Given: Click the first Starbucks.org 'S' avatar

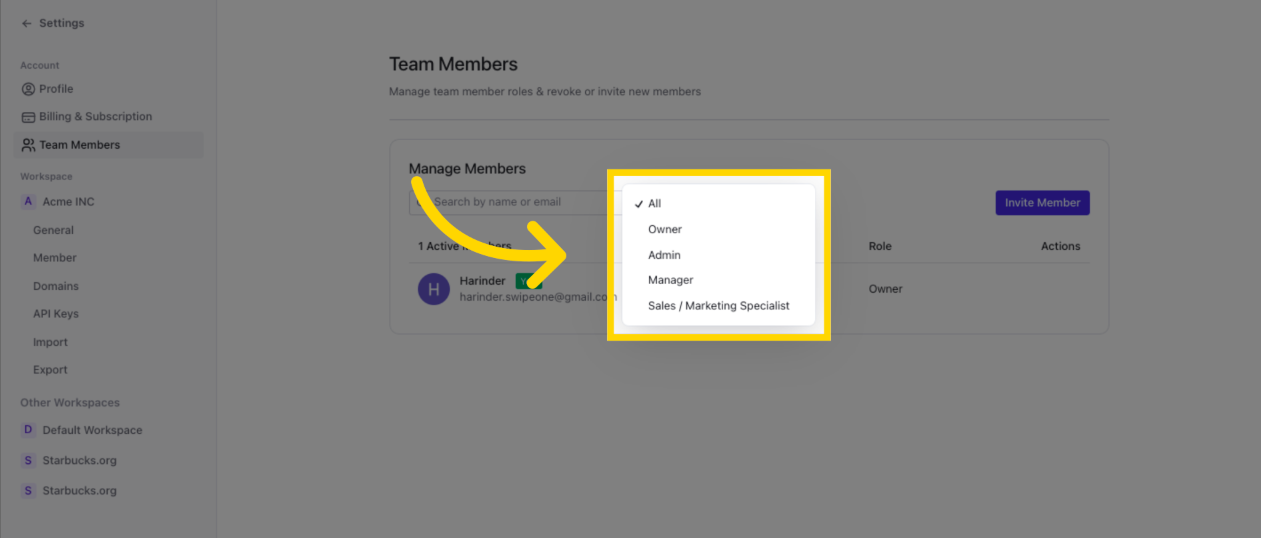Looking at the screenshot, I should pos(28,461).
